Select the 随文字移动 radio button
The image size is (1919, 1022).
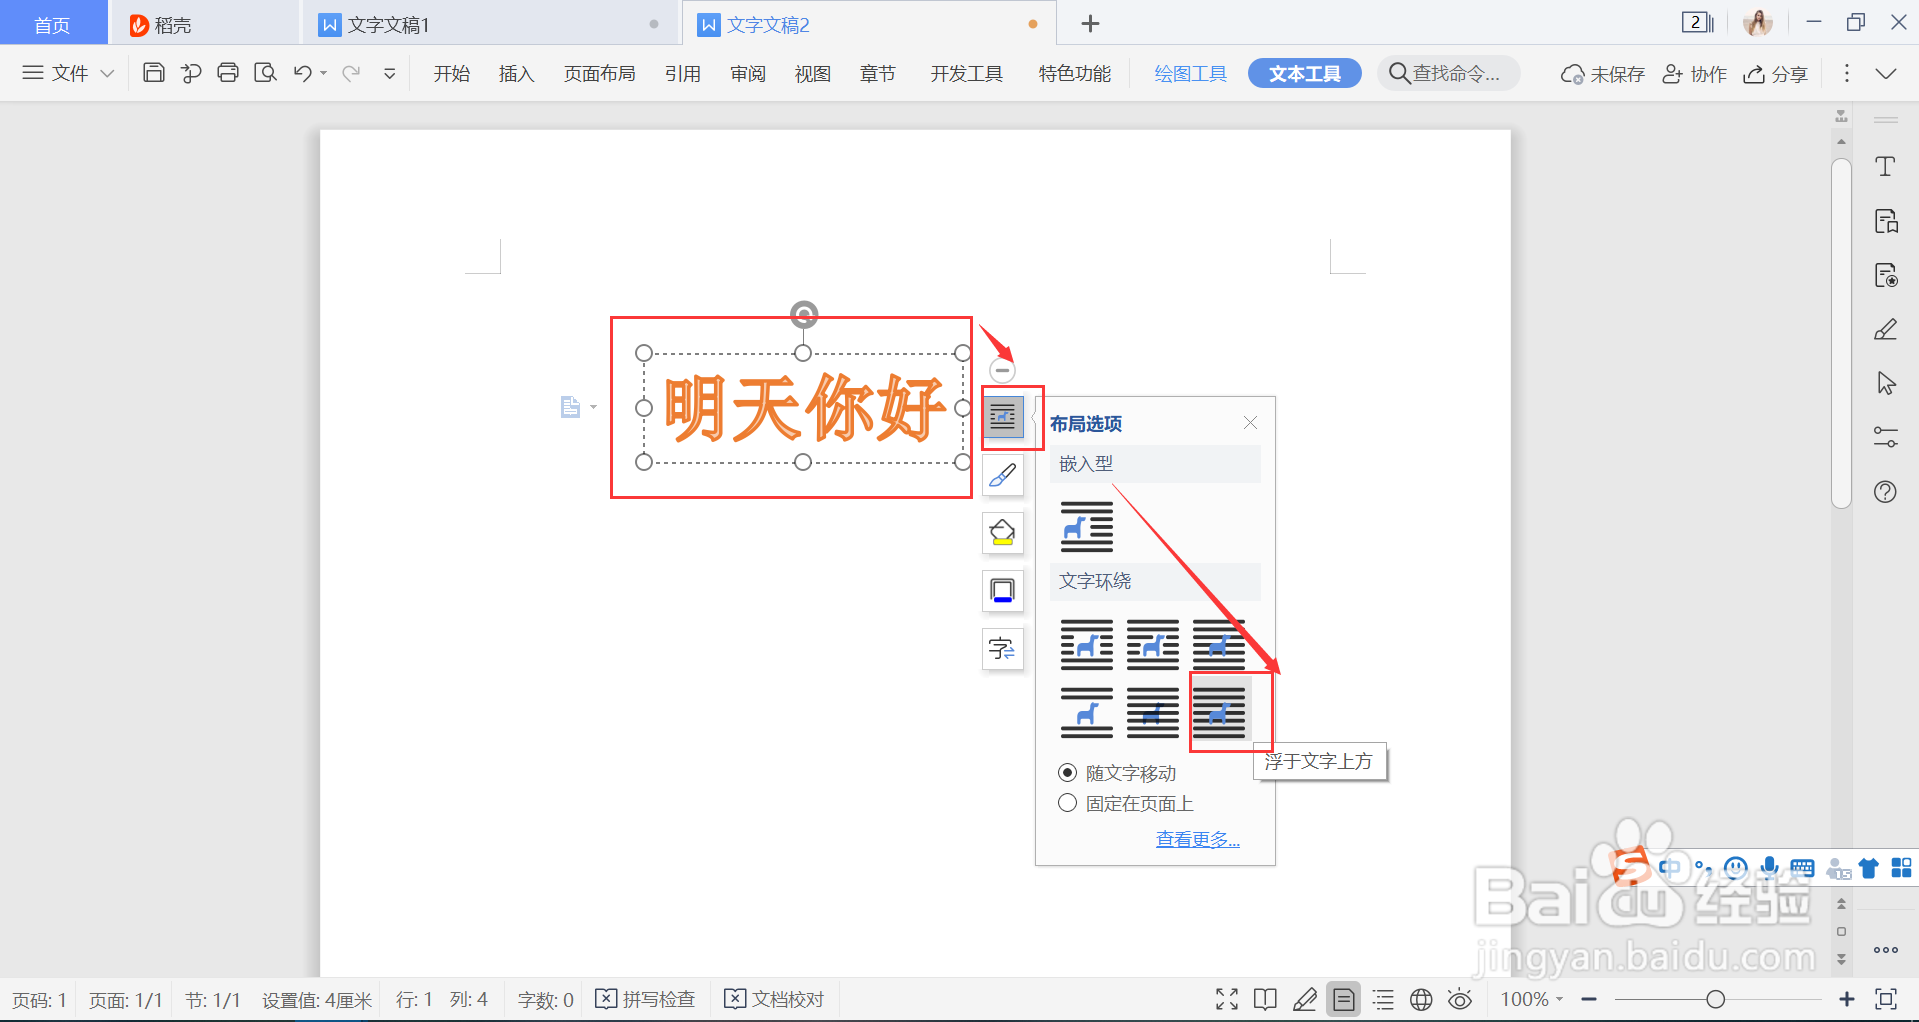(x=1067, y=772)
